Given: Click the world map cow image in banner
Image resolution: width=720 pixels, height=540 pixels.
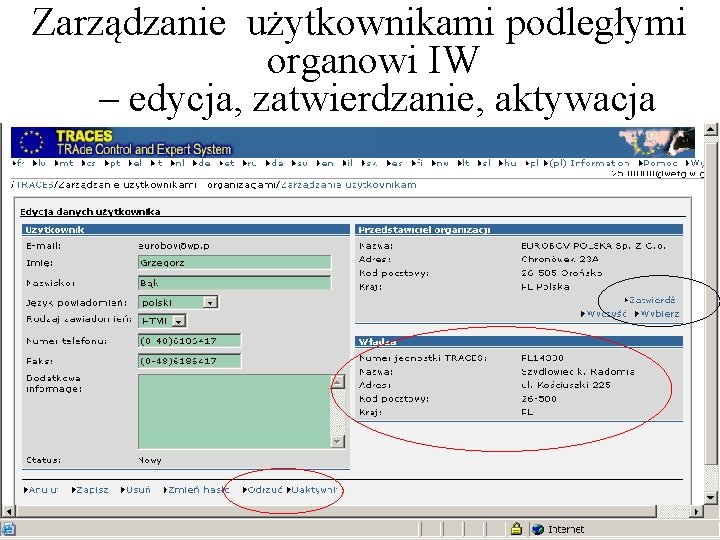Looking at the screenshot, I should coord(656,142).
